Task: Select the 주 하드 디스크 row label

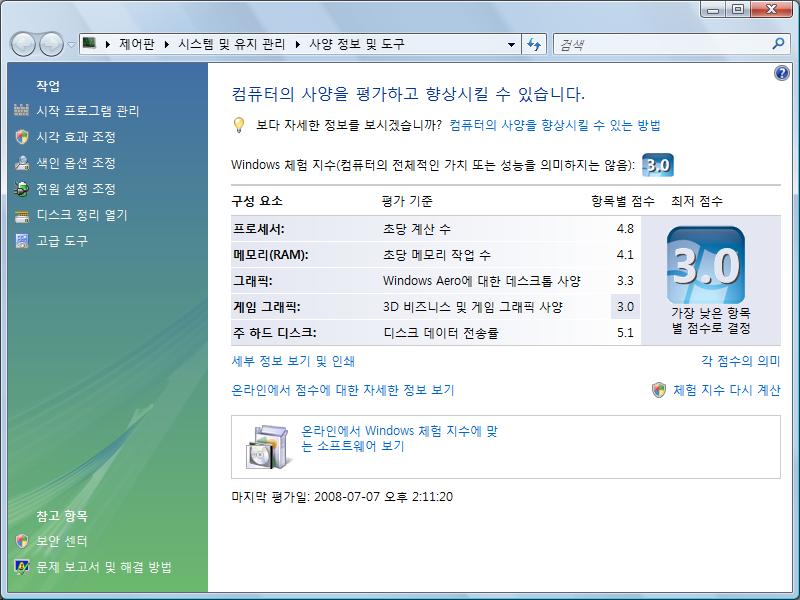Action: pos(275,333)
